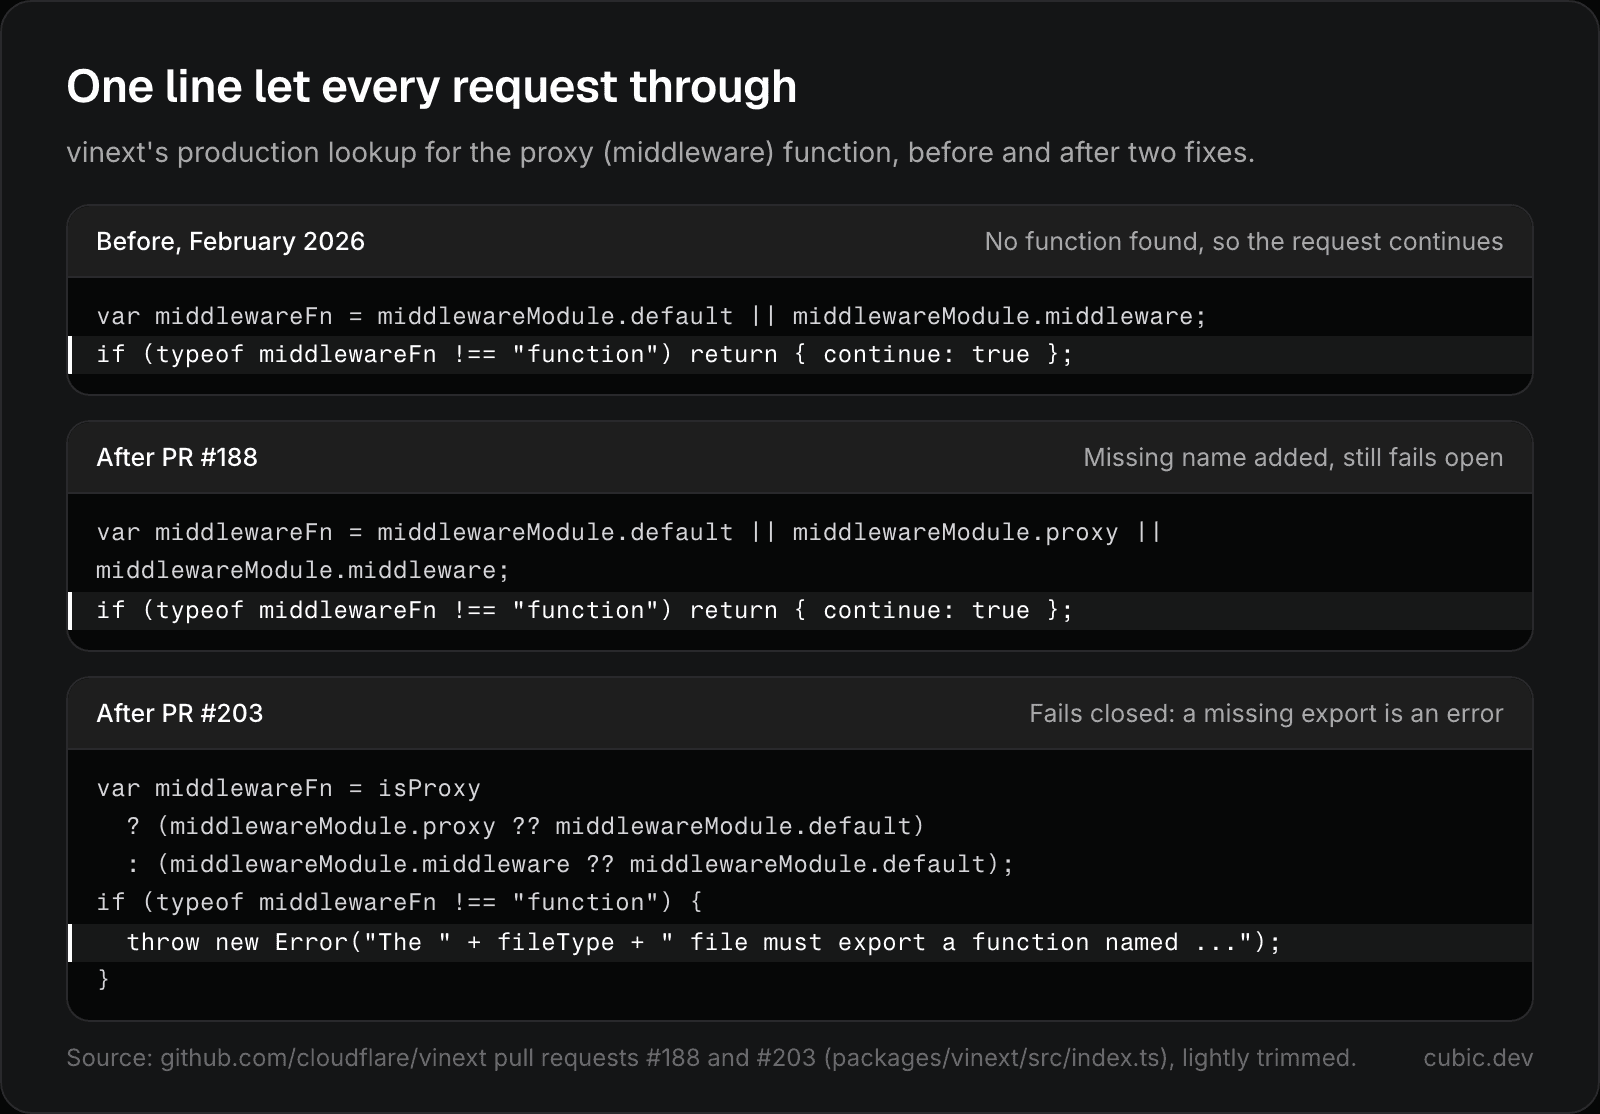Click the 'middlewareModule.middleware;' wrapped line in the PR #188 card
Image resolution: width=1600 pixels, height=1114 pixels.
pos(303,570)
